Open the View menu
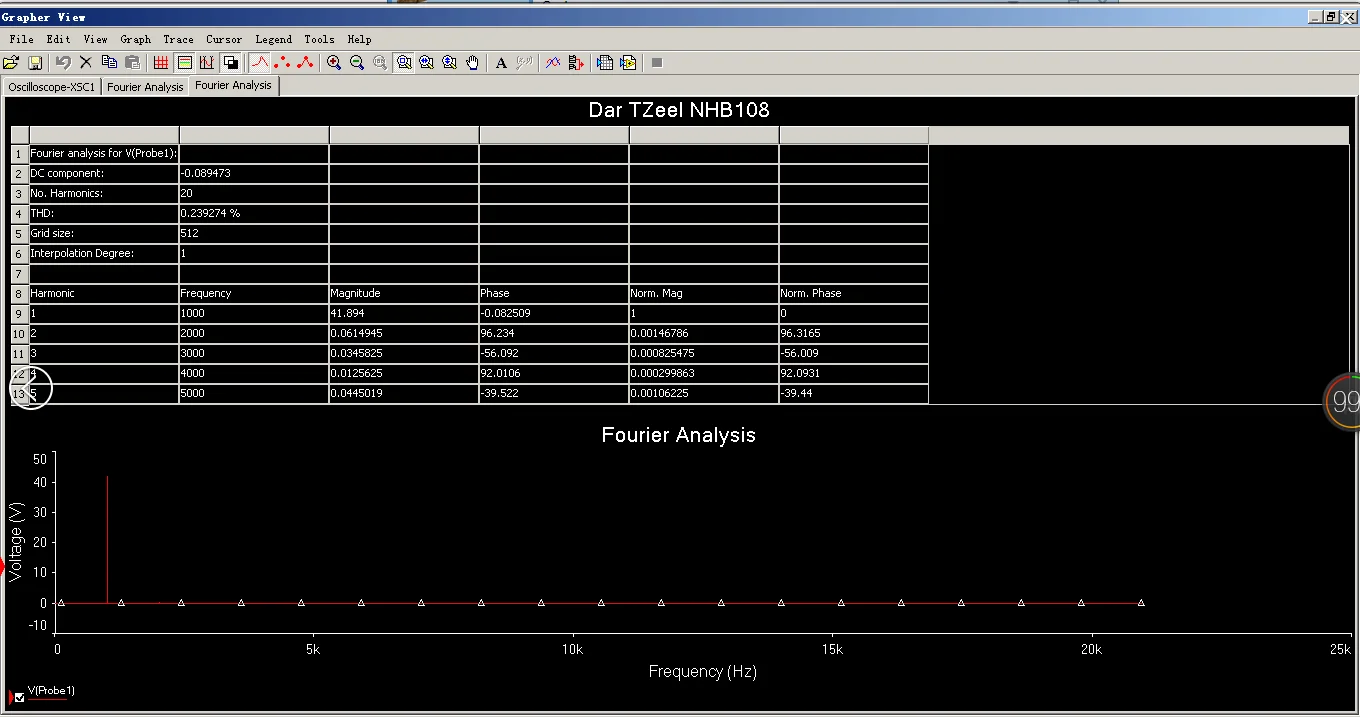The image size is (1360, 717). (x=95, y=39)
